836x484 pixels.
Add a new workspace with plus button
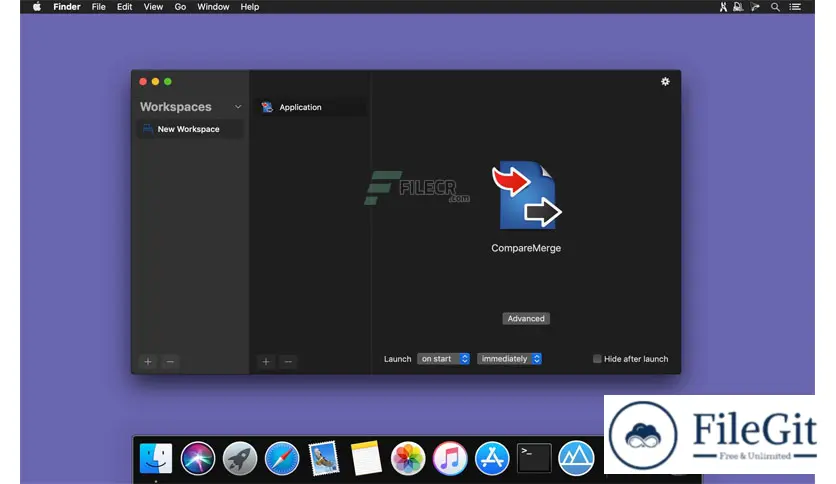pyautogui.click(x=148, y=362)
